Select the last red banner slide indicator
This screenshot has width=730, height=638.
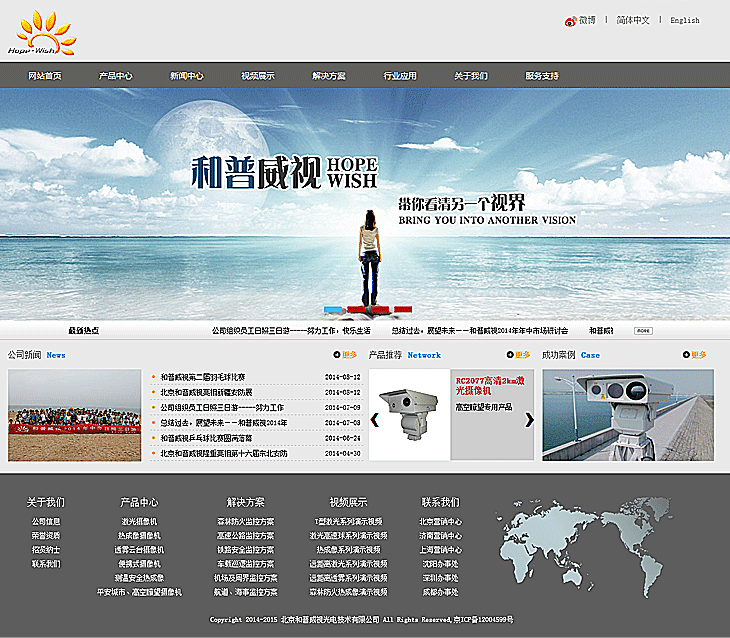(x=403, y=309)
